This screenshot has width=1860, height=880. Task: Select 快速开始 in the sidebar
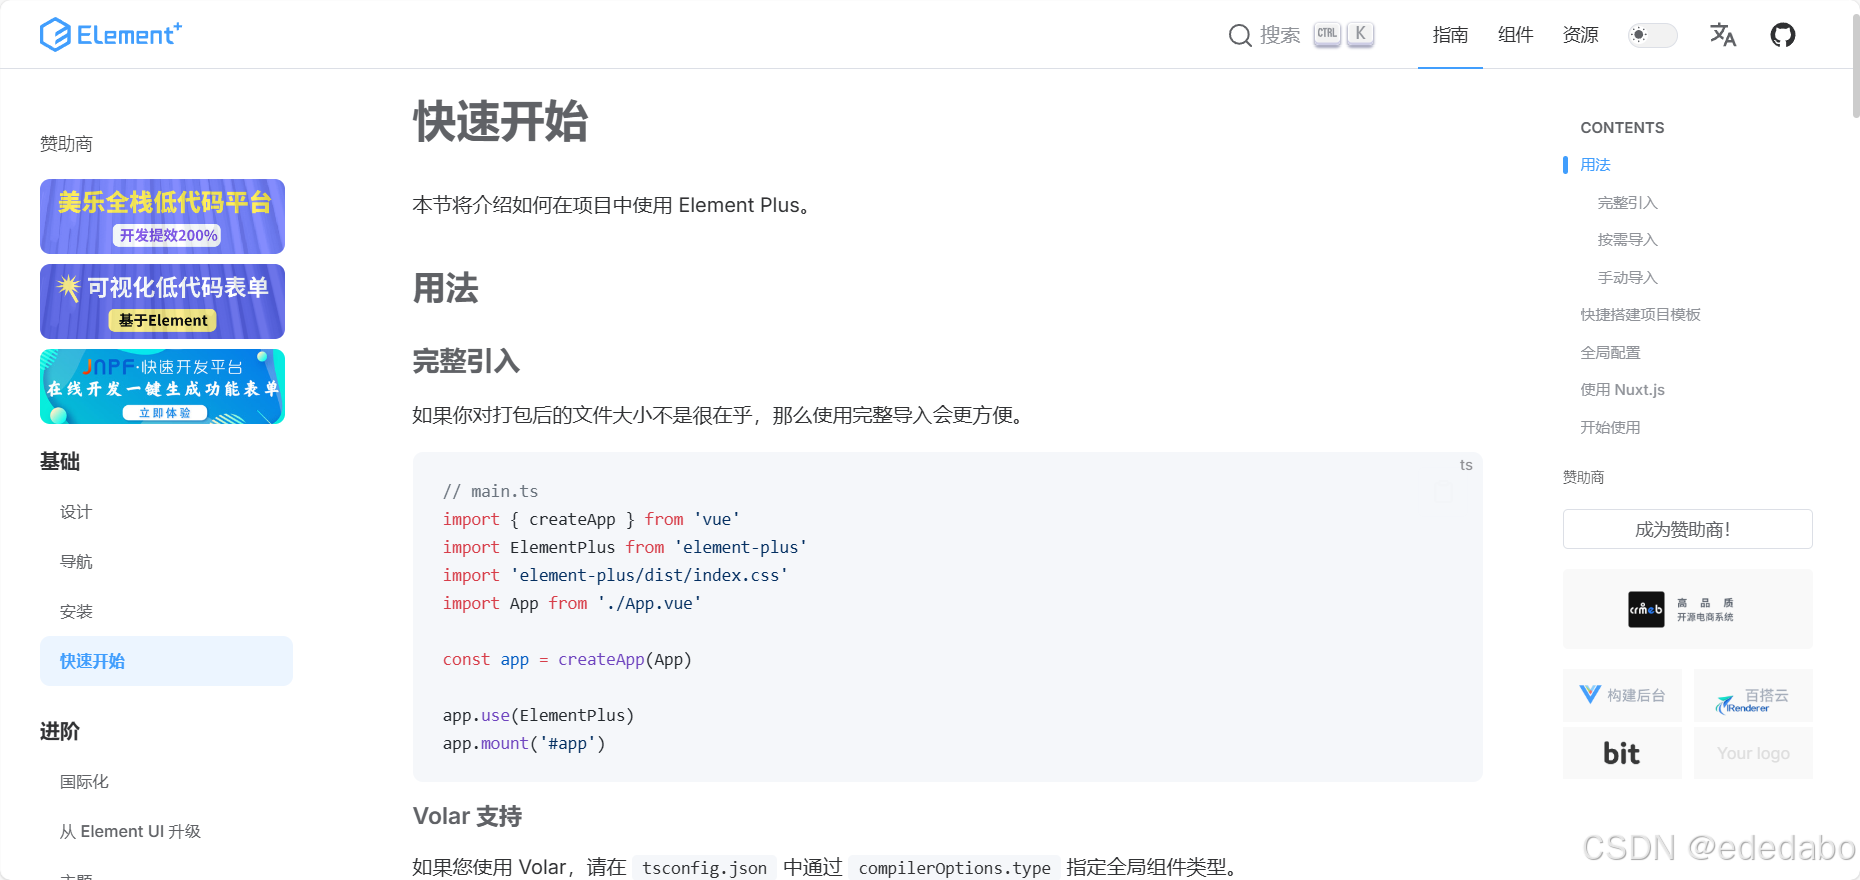(166, 661)
